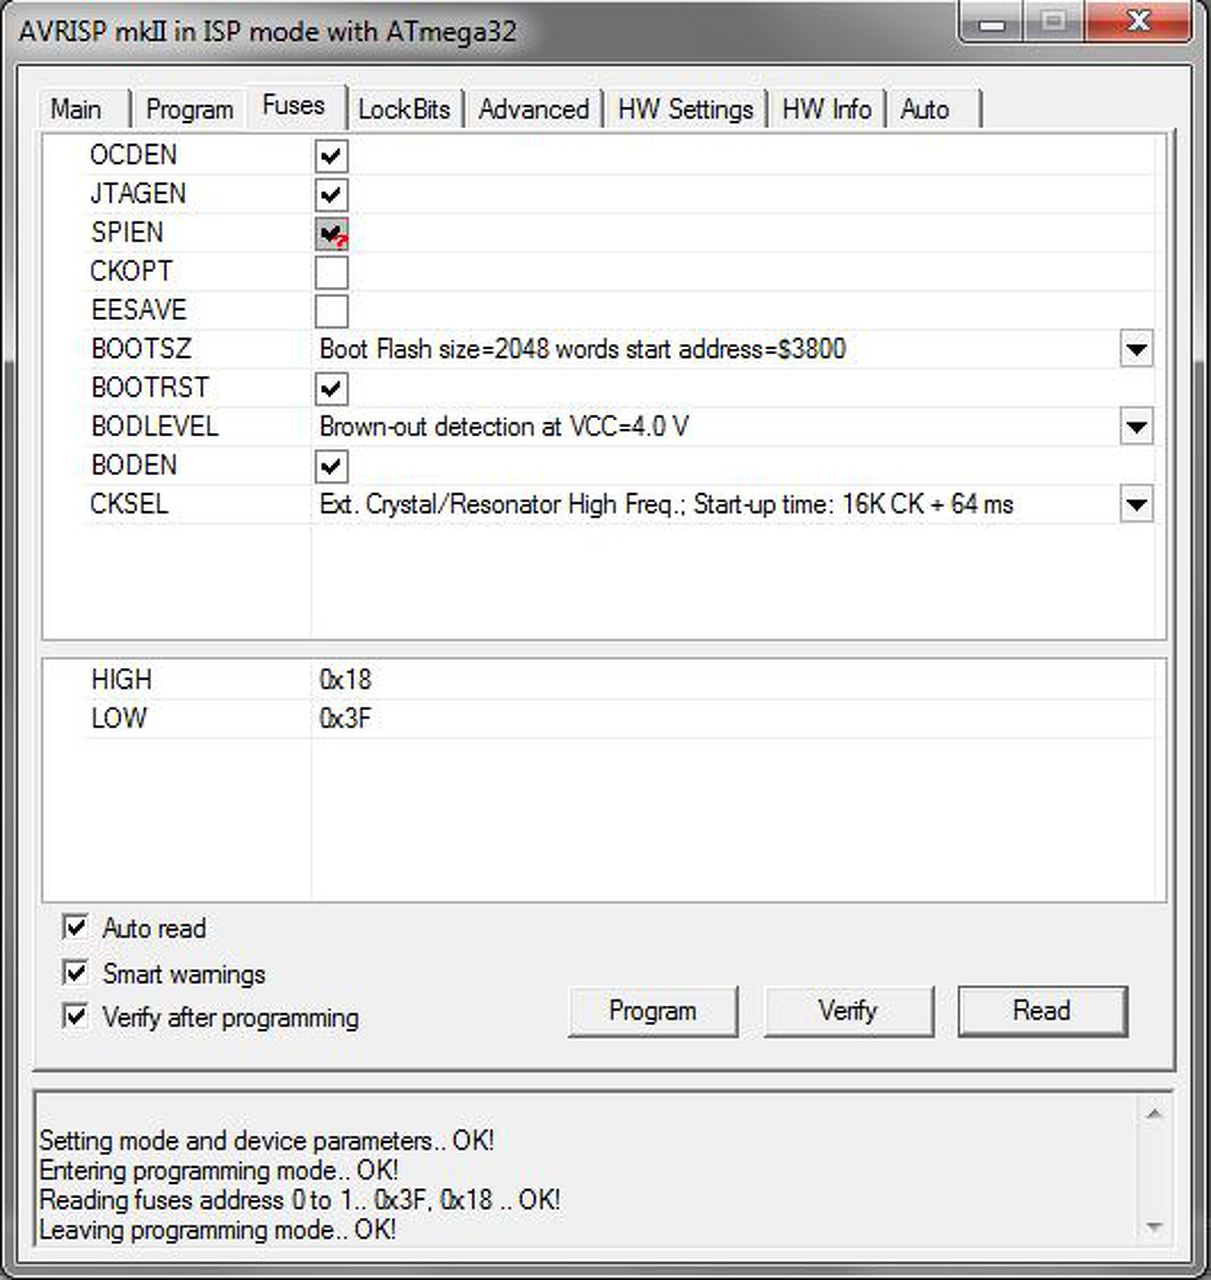Viewport: 1211px width, 1280px height.
Task: Select the SPIEN fuse label
Action: tap(127, 232)
